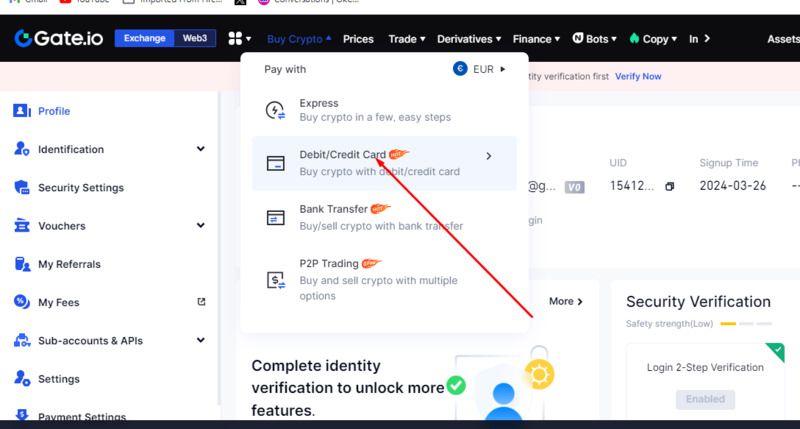
Task: Click the signup time value 2024-03-26
Action: coord(733,186)
